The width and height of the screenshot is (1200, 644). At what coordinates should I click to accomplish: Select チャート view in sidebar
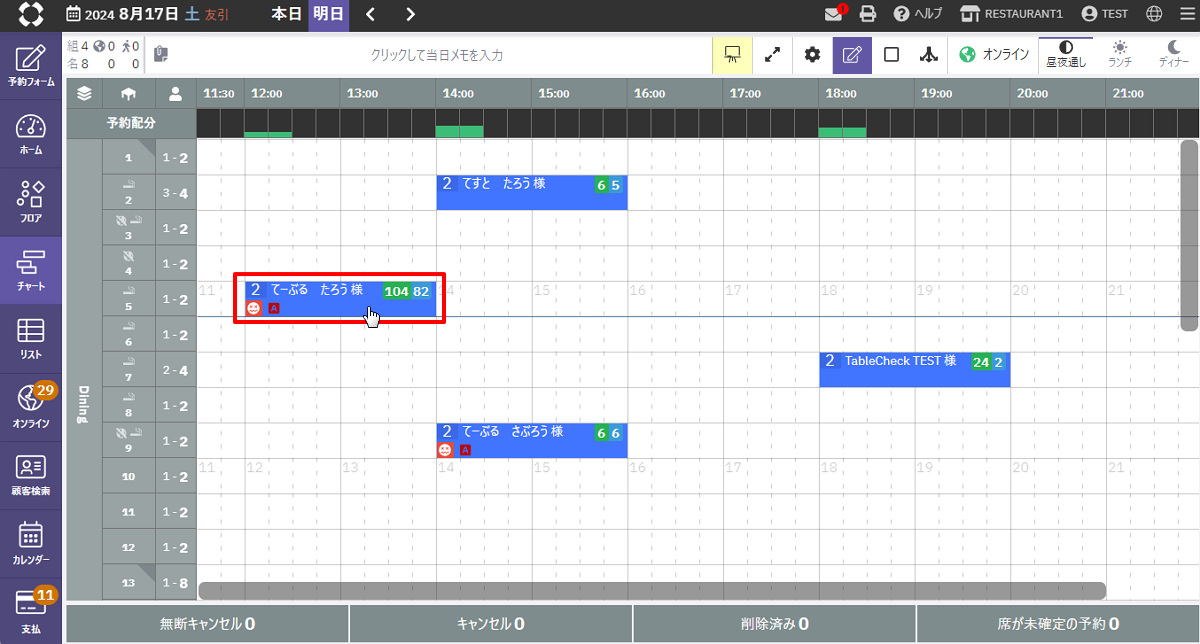pyautogui.click(x=31, y=269)
